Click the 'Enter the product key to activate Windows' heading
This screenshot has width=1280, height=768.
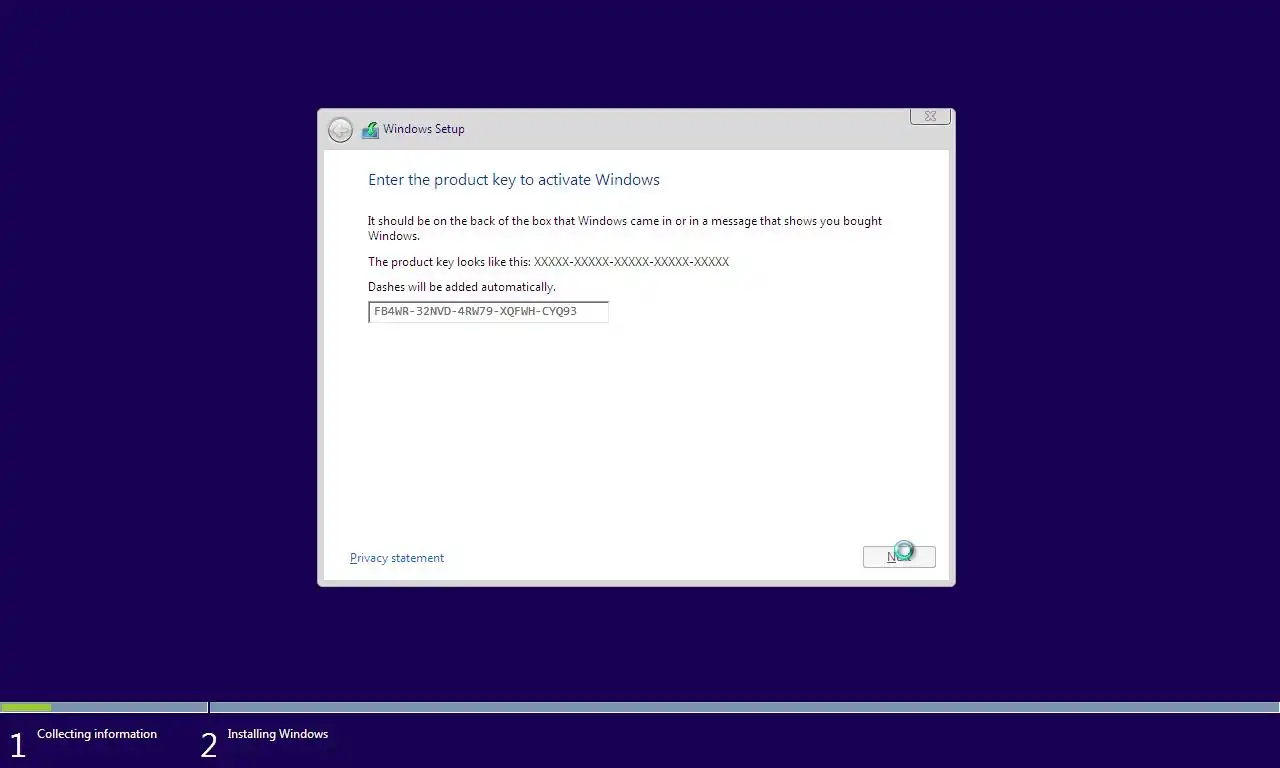pyautogui.click(x=514, y=180)
